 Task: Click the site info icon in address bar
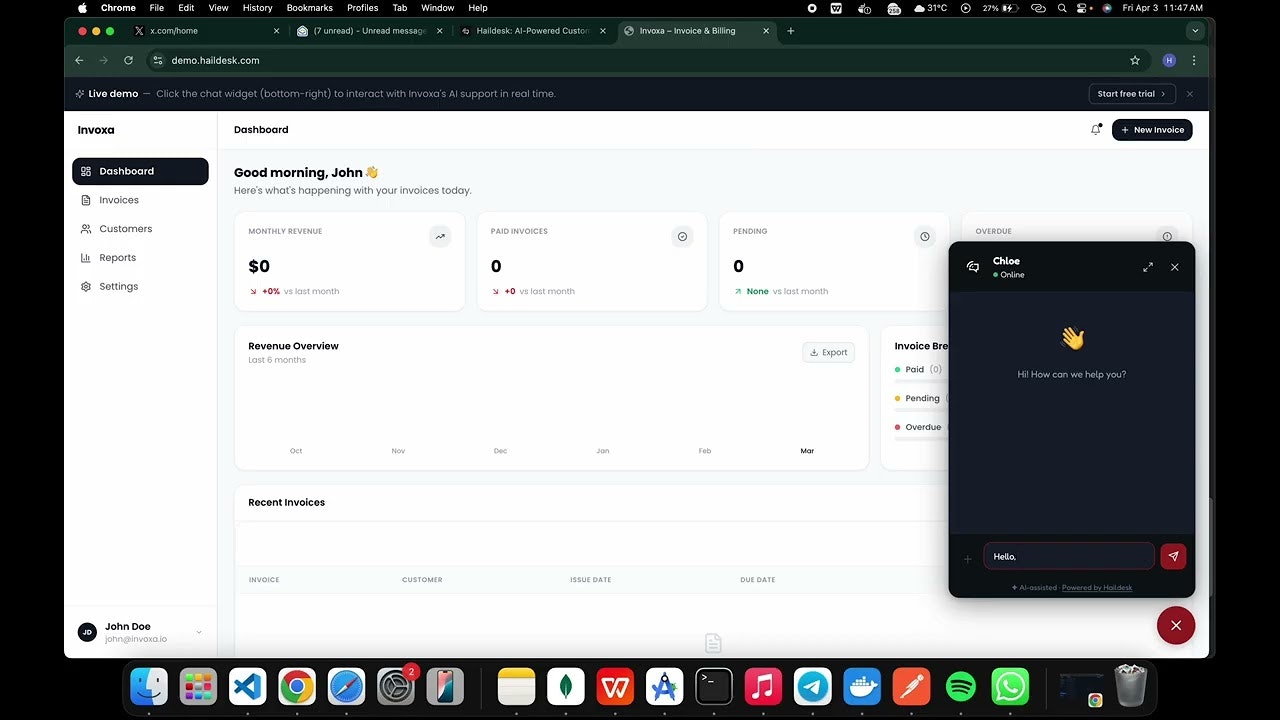(x=157, y=60)
